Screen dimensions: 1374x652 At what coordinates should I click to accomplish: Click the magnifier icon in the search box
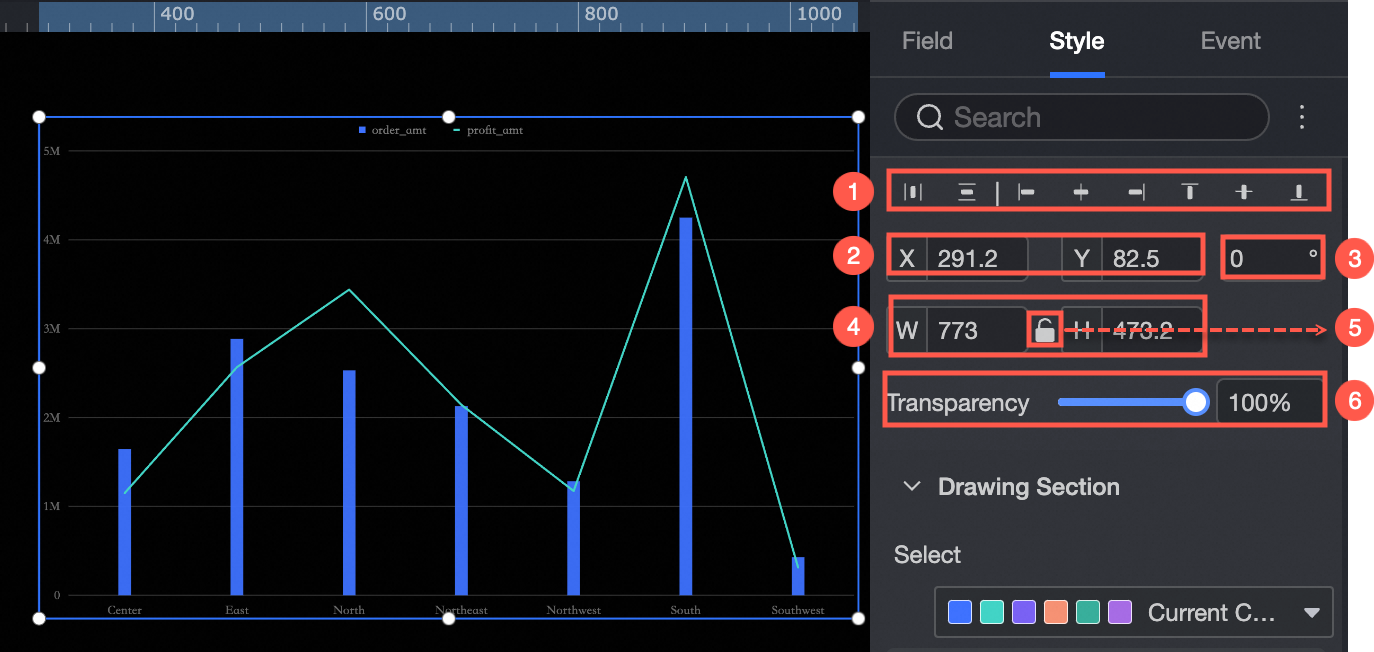click(x=930, y=117)
